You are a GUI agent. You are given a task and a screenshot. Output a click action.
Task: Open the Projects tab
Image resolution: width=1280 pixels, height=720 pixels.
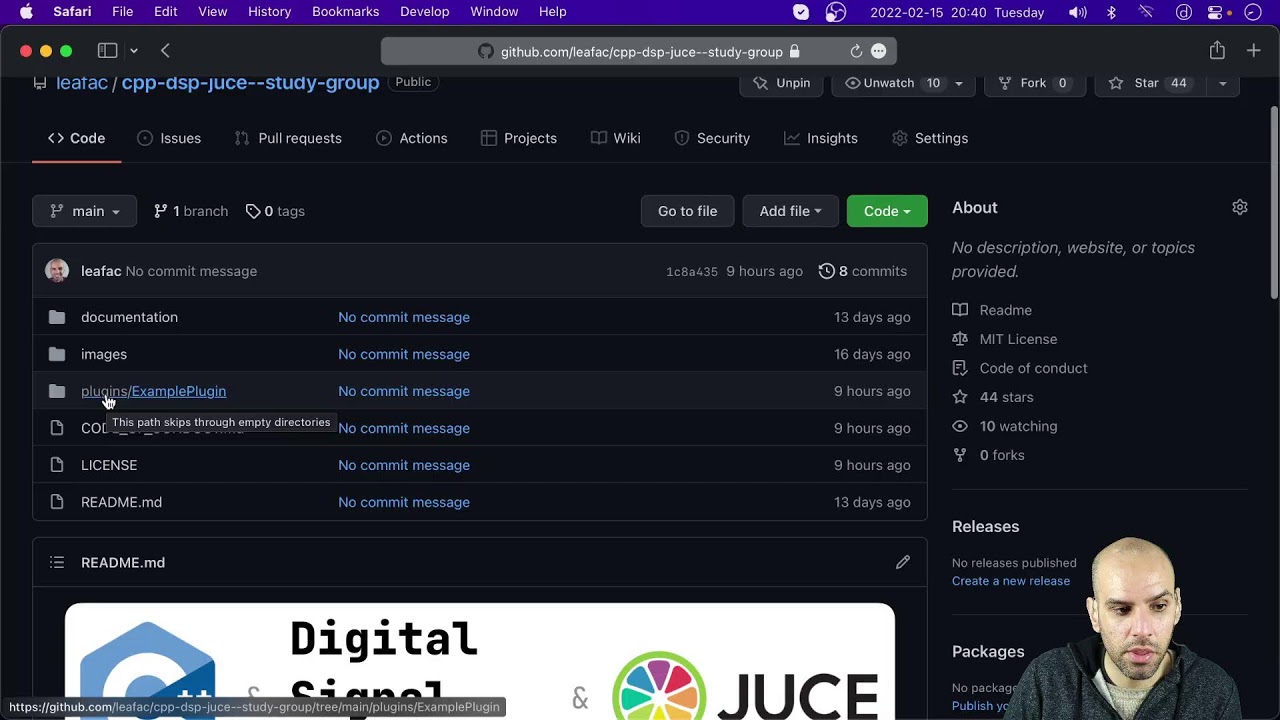pyautogui.click(x=519, y=138)
